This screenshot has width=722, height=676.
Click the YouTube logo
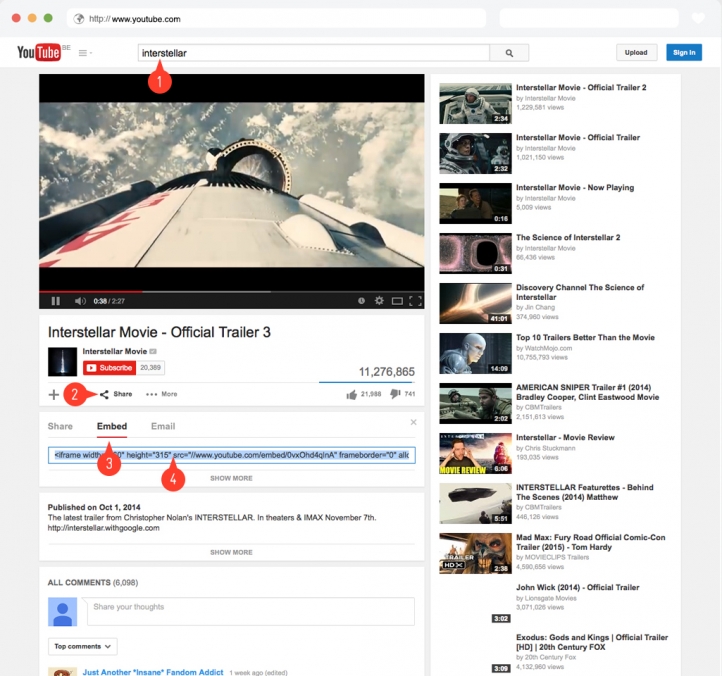39,52
